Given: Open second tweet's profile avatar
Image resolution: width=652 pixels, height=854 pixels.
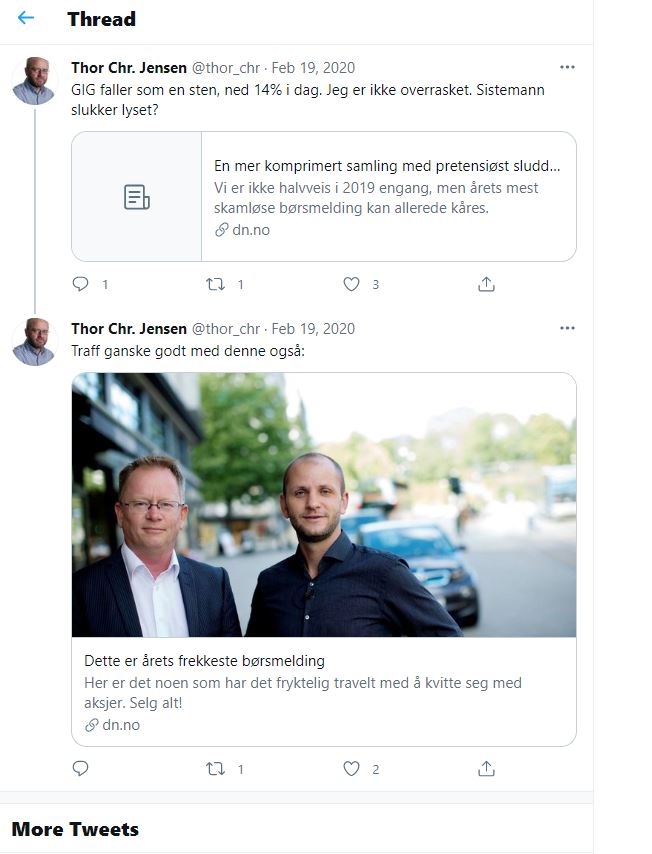Looking at the screenshot, I should (x=34, y=342).
